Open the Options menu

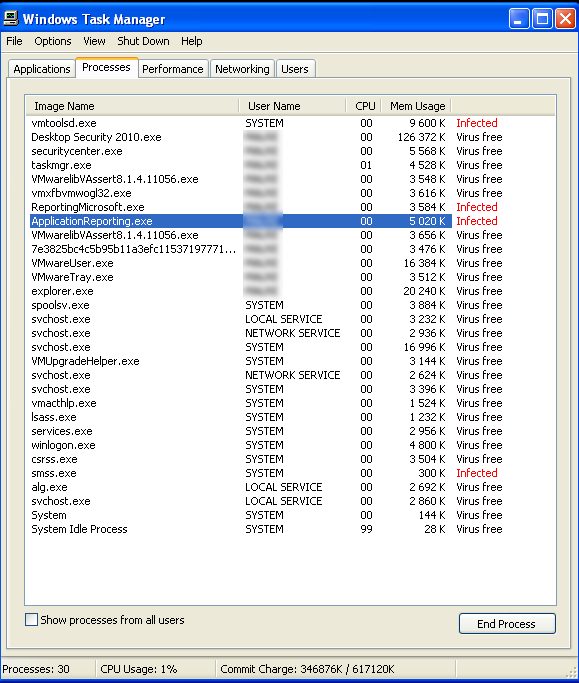click(53, 41)
